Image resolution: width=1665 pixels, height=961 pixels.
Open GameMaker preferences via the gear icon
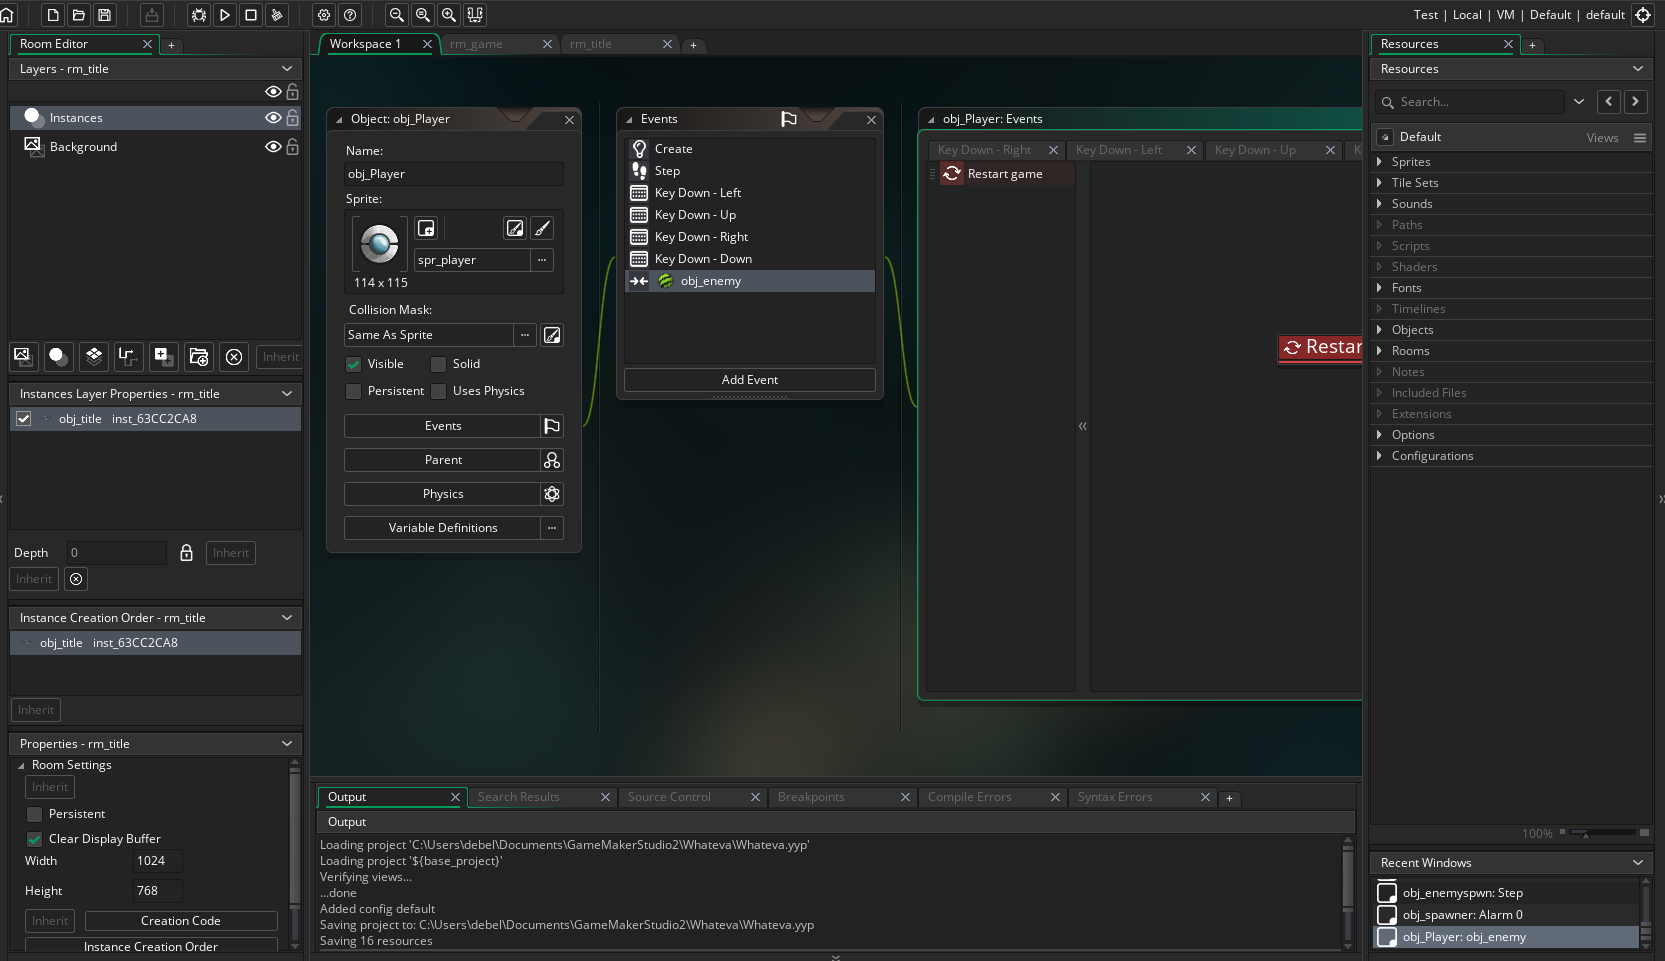tap(324, 15)
